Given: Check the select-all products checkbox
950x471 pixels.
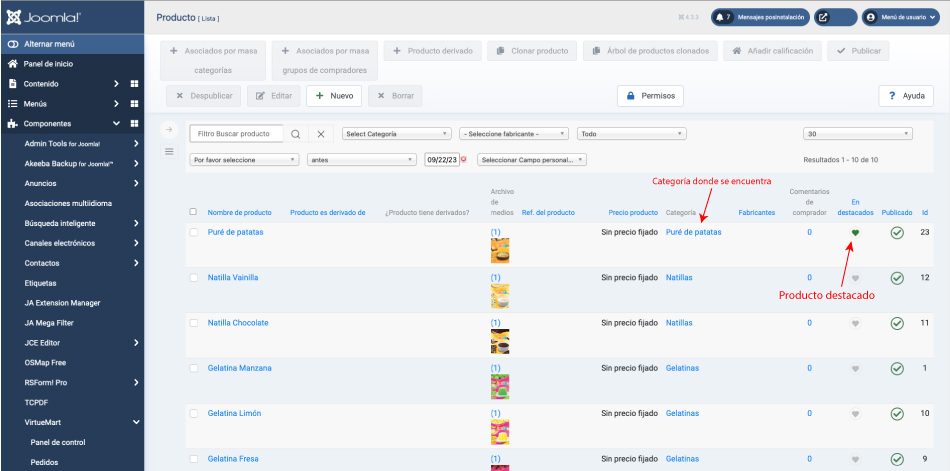Looking at the screenshot, I should pos(193,212).
